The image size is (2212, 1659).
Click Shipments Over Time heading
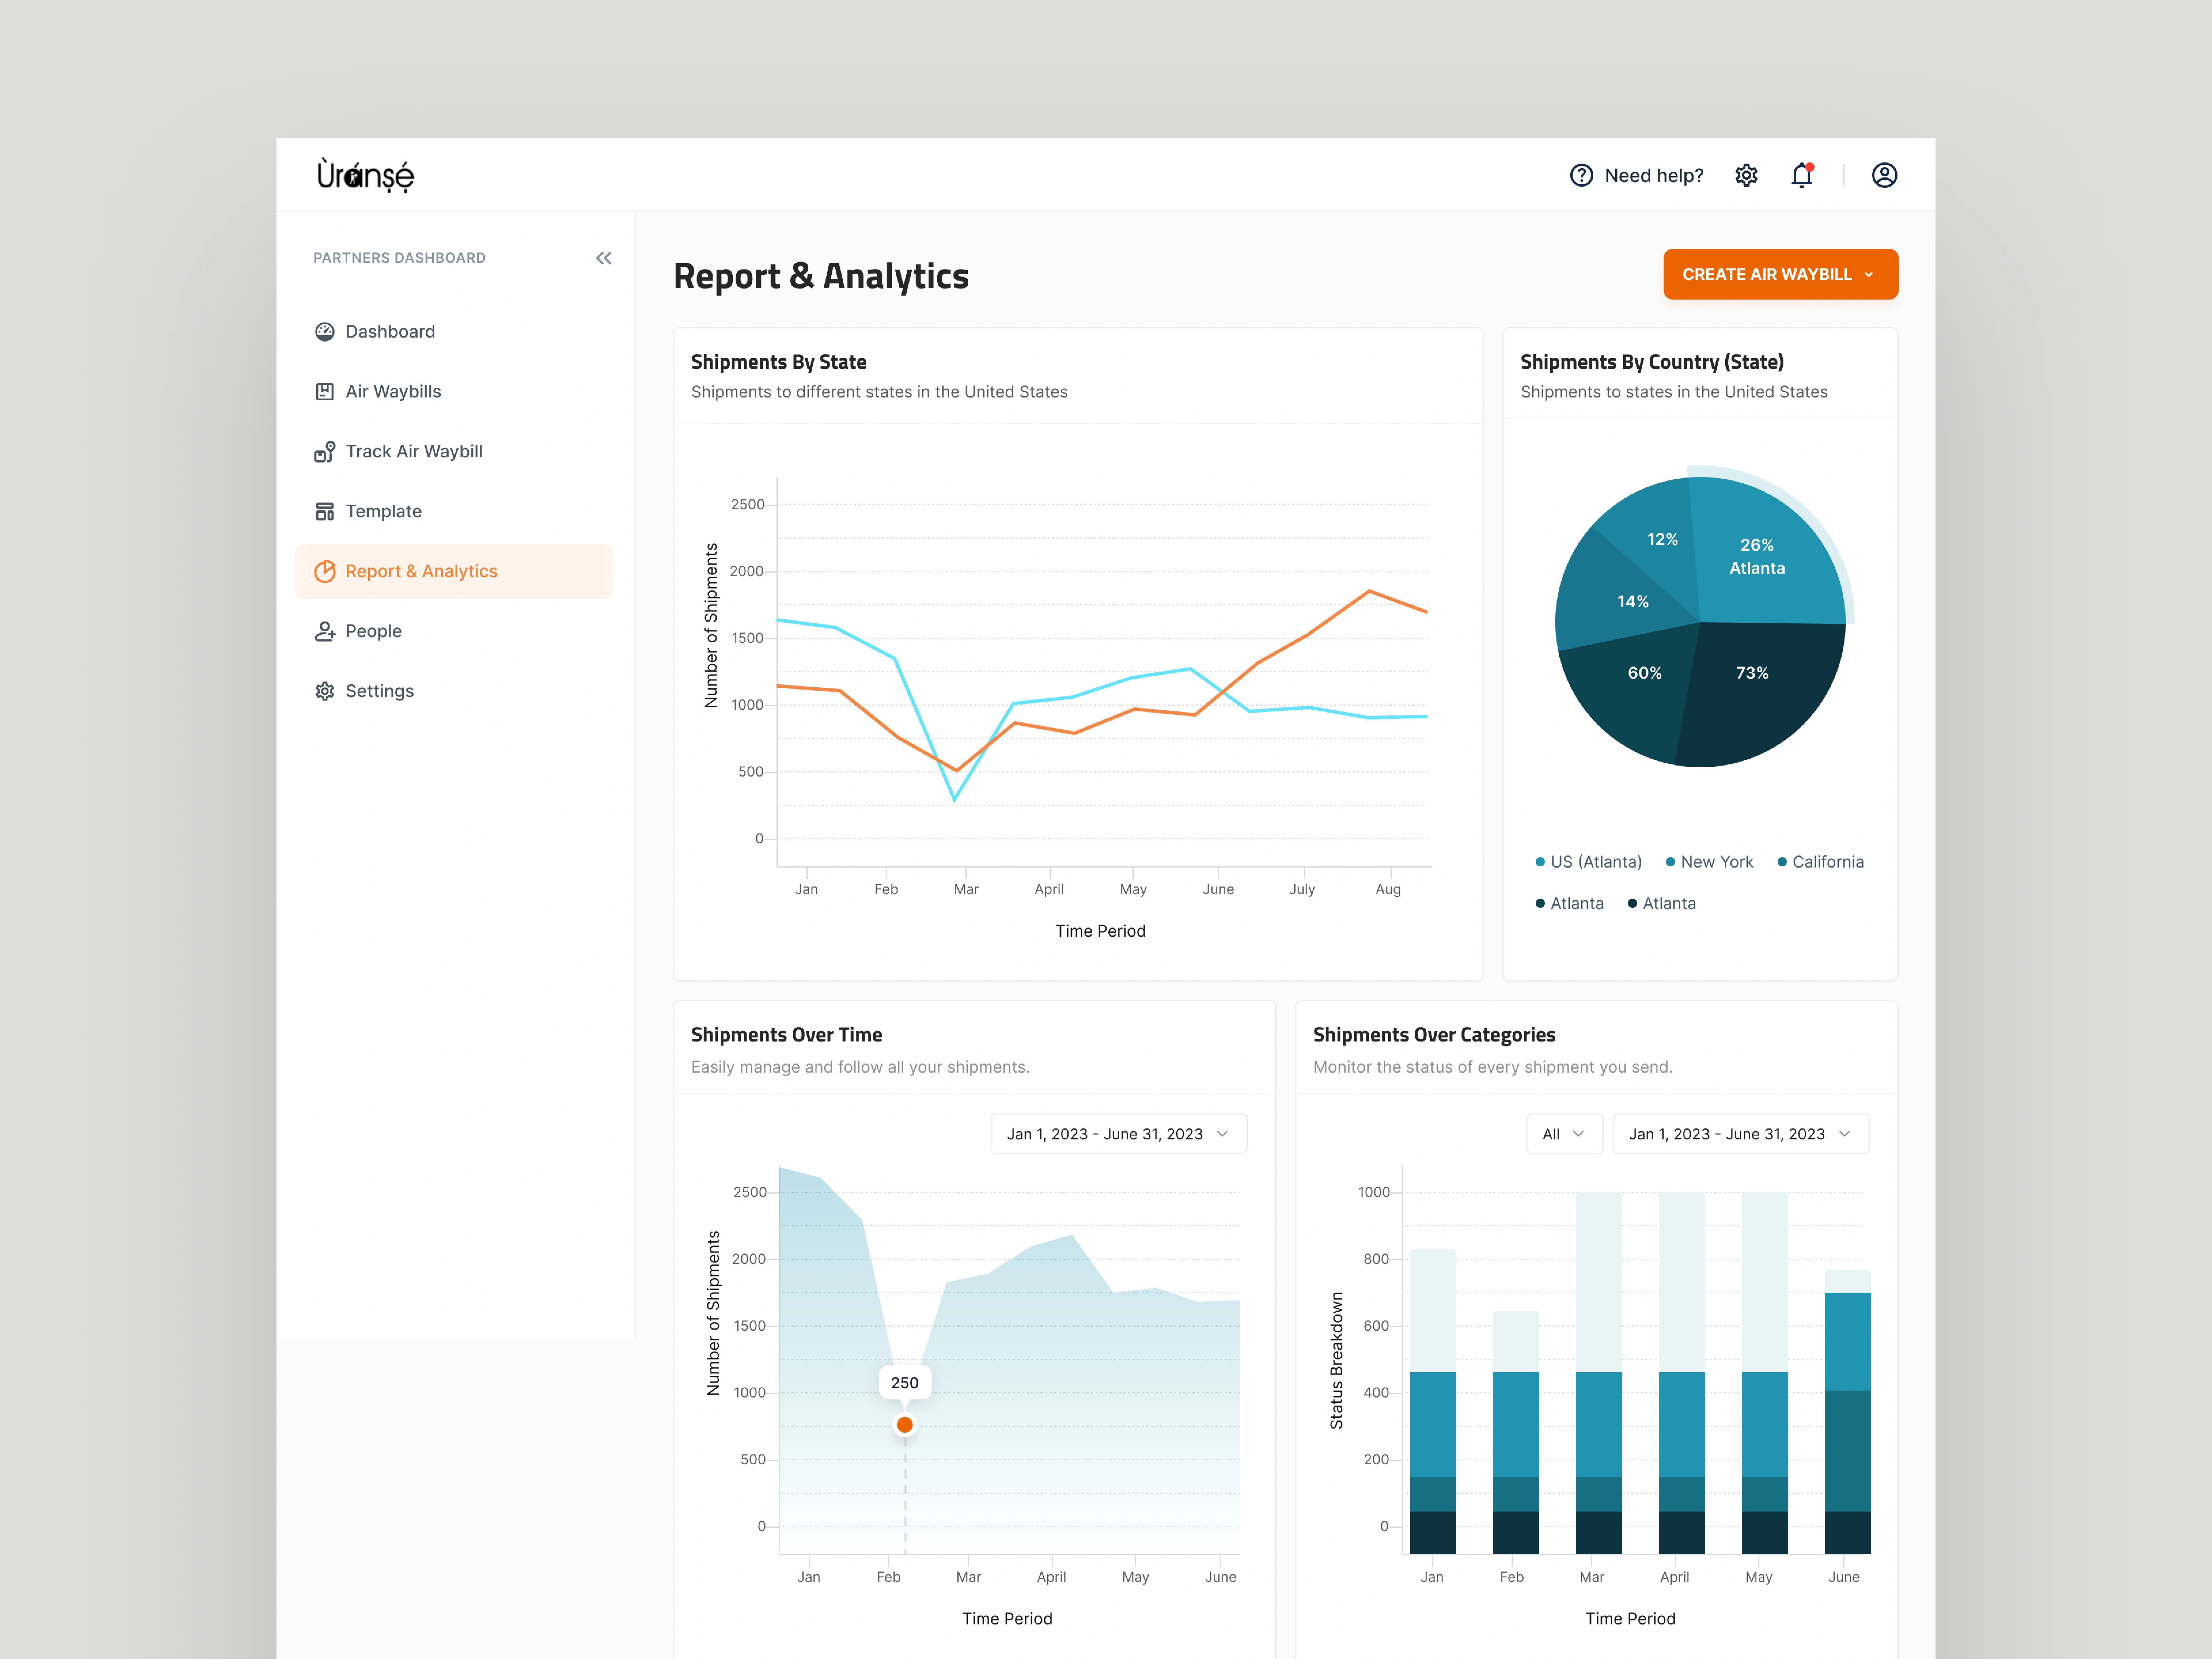click(x=787, y=1035)
